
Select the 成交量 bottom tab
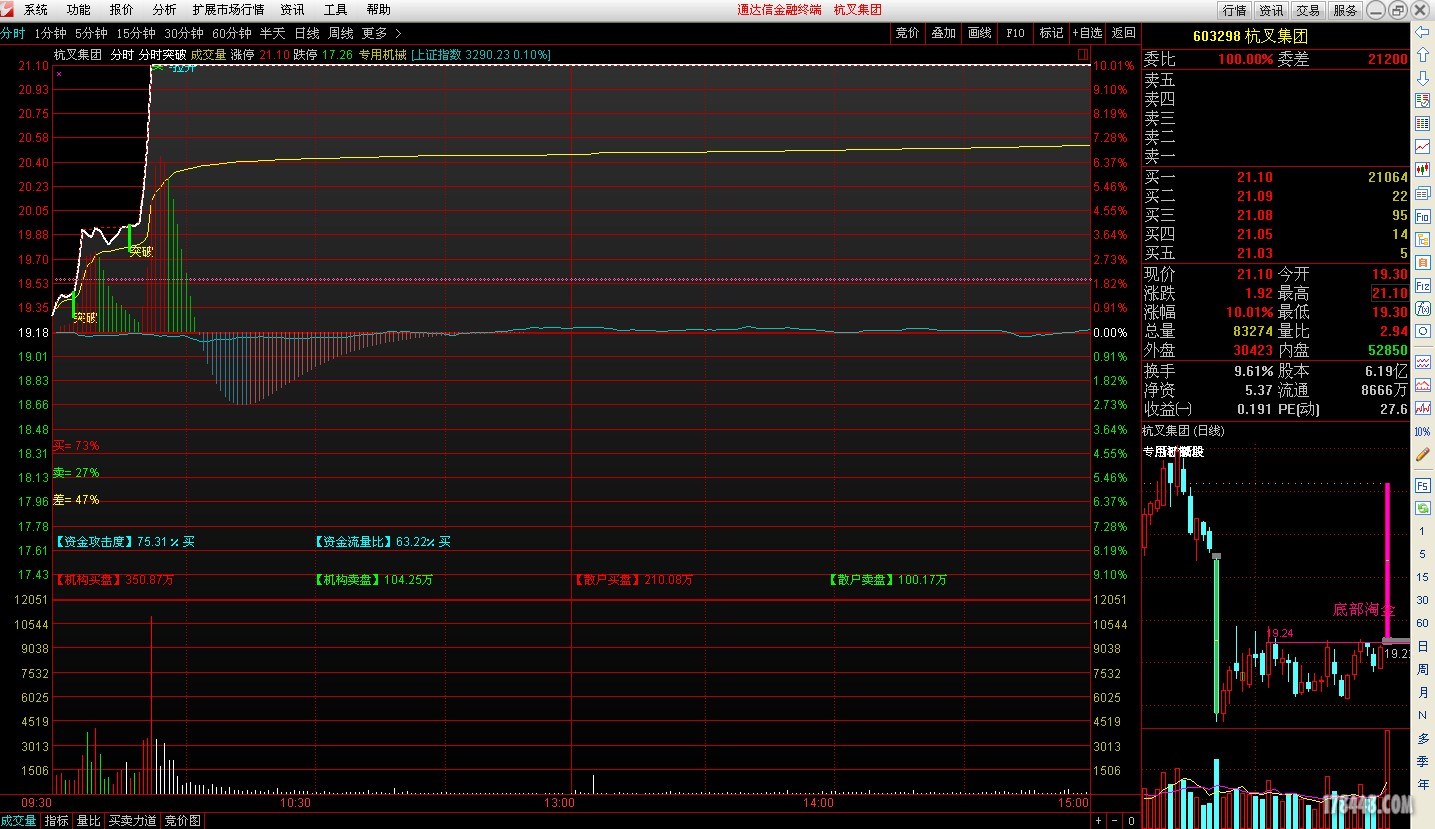19,821
